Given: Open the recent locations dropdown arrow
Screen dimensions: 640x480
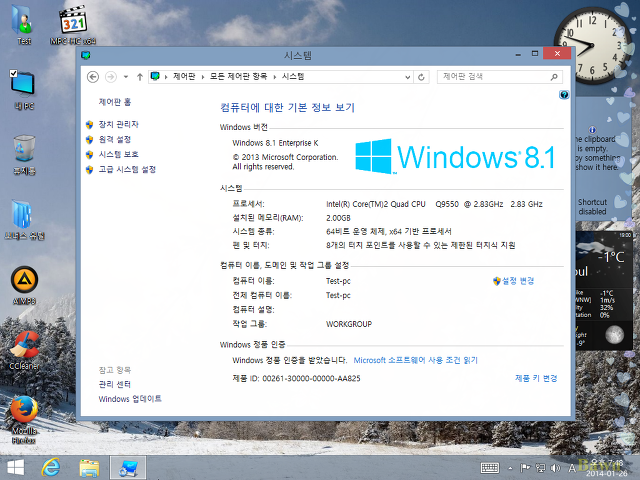Looking at the screenshot, I should point(126,77).
